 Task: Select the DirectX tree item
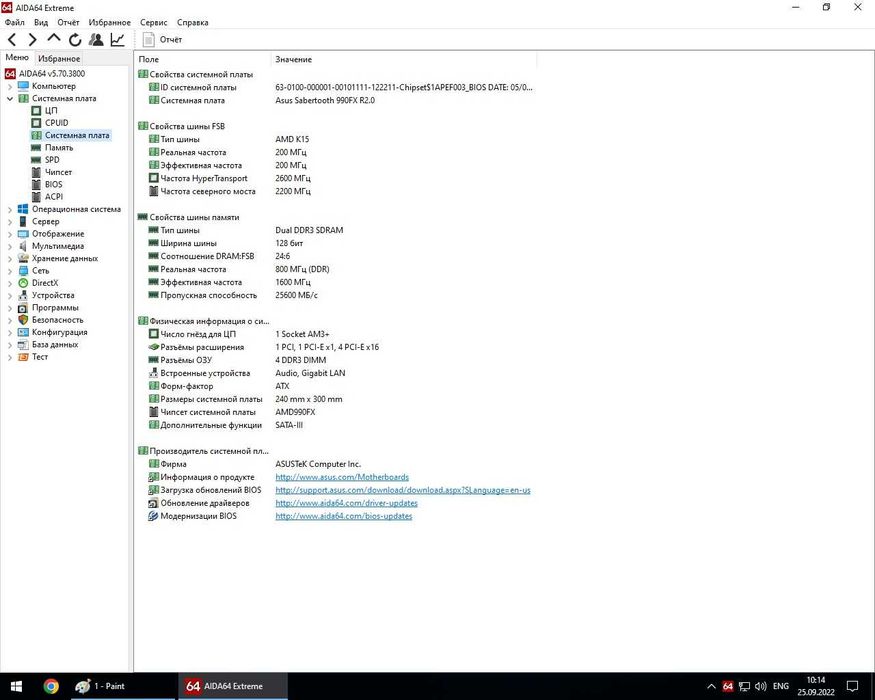click(45, 282)
